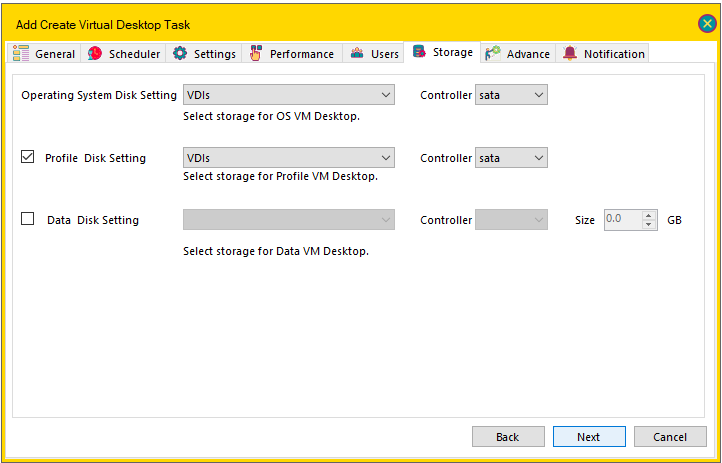Viewport: 722px width, 463px height.
Task: Click the Back button
Action: click(x=508, y=436)
